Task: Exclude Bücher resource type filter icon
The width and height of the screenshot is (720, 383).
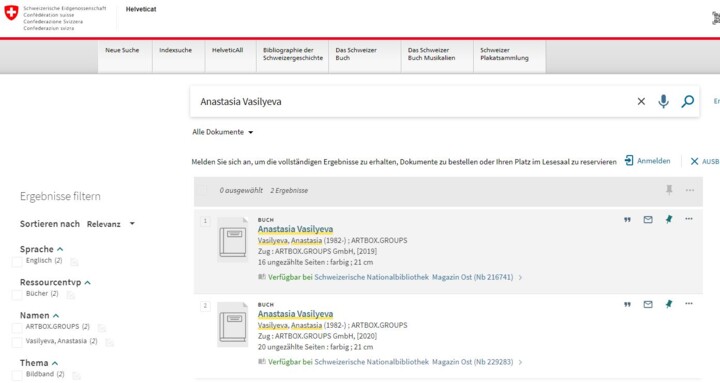Action: [70, 295]
